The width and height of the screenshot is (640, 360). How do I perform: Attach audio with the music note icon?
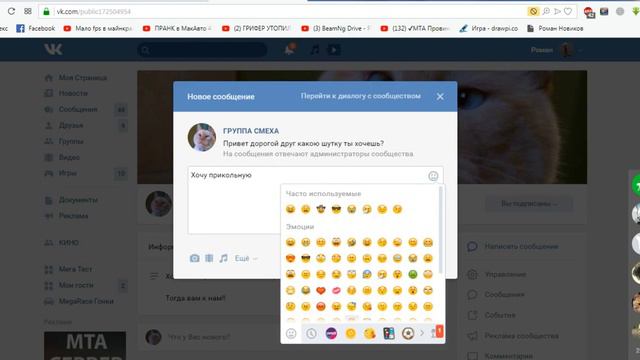[223, 258]
